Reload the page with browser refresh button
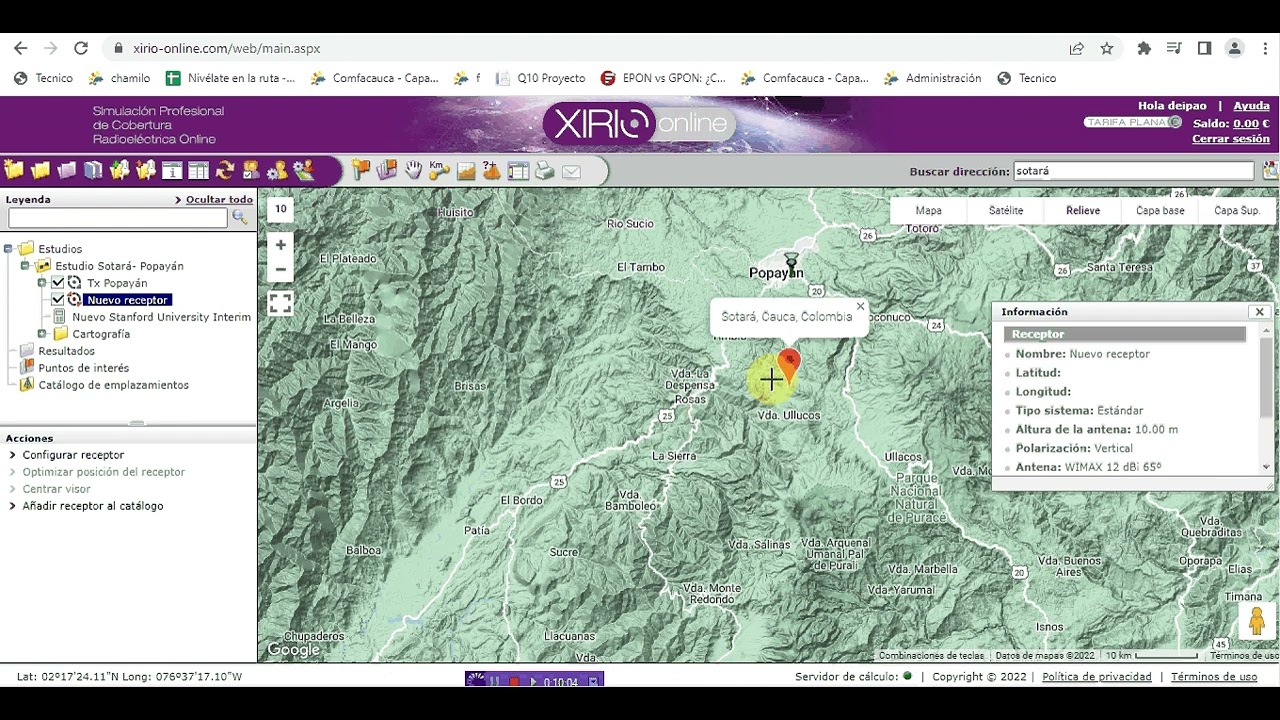1280x720 pixels. point(81,48)
